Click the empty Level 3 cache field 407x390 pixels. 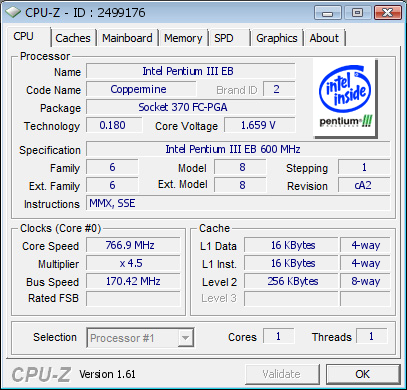[291, 298]
